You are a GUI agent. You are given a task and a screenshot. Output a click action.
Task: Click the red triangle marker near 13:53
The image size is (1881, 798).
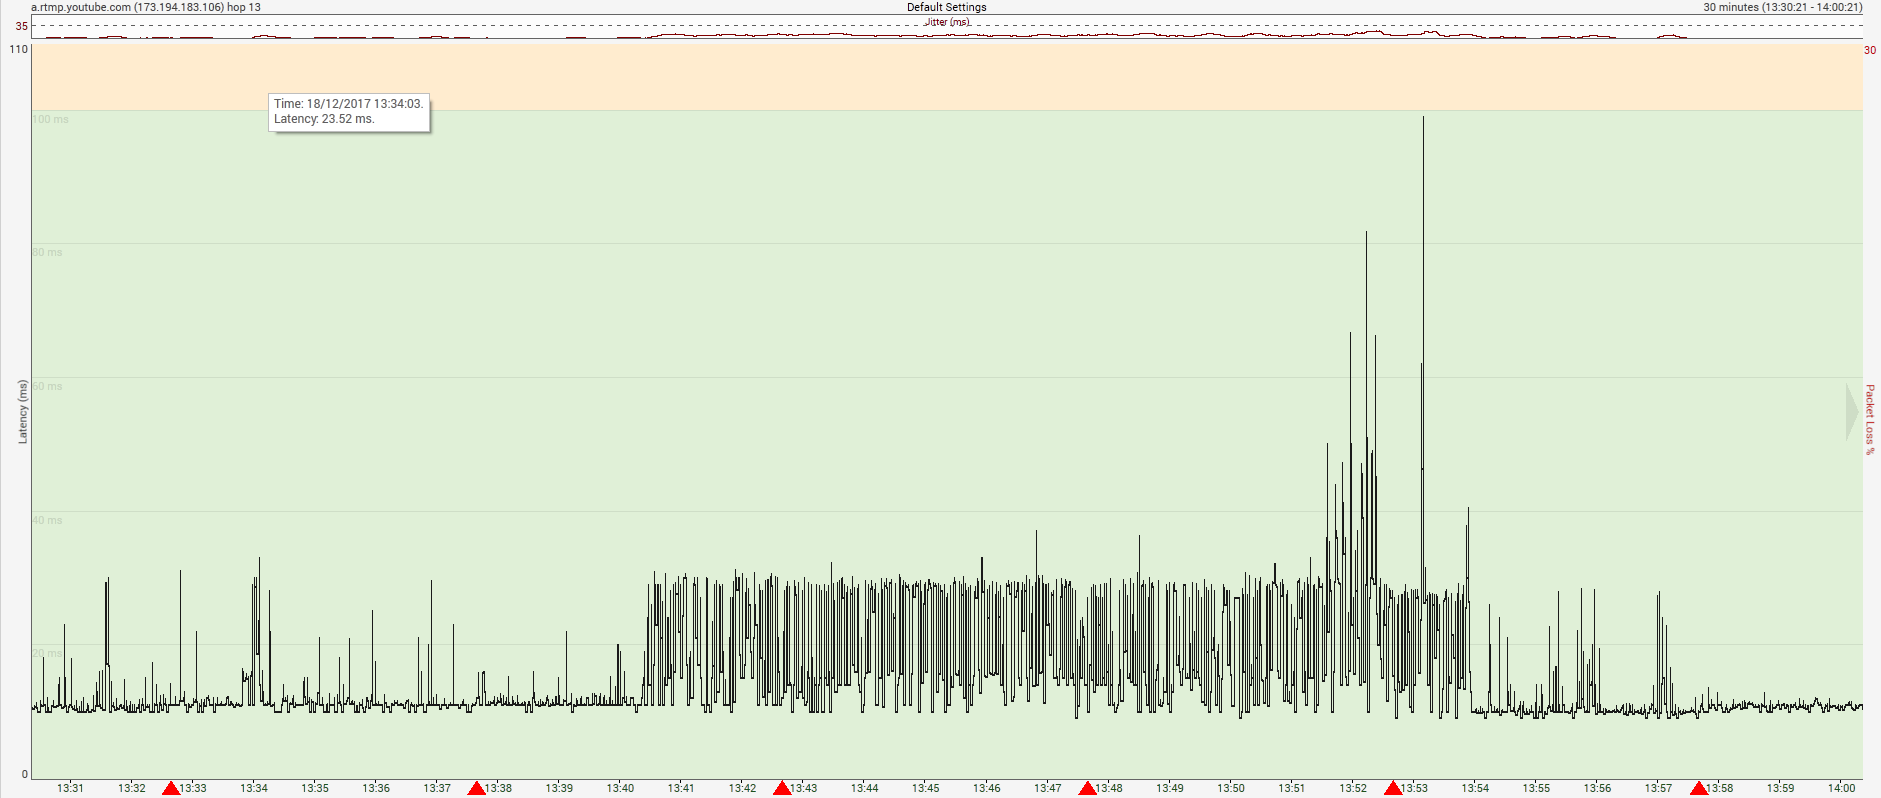(x=1392, y=789)
